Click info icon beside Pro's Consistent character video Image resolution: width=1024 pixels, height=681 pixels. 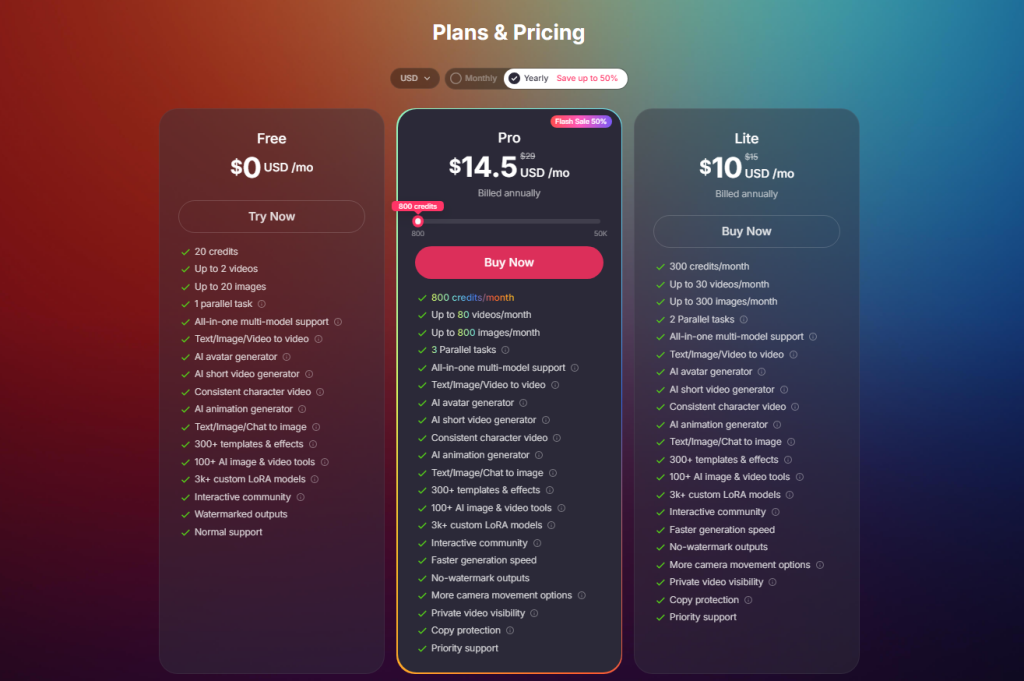[557, 438]
